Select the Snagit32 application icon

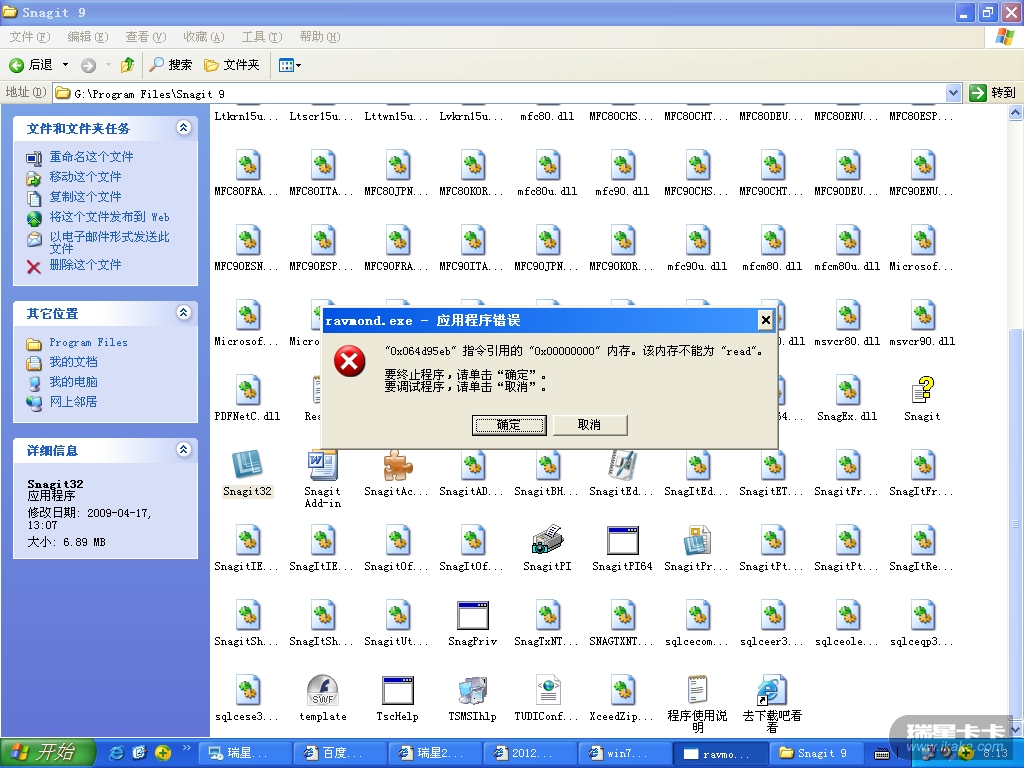click(247, 465)
